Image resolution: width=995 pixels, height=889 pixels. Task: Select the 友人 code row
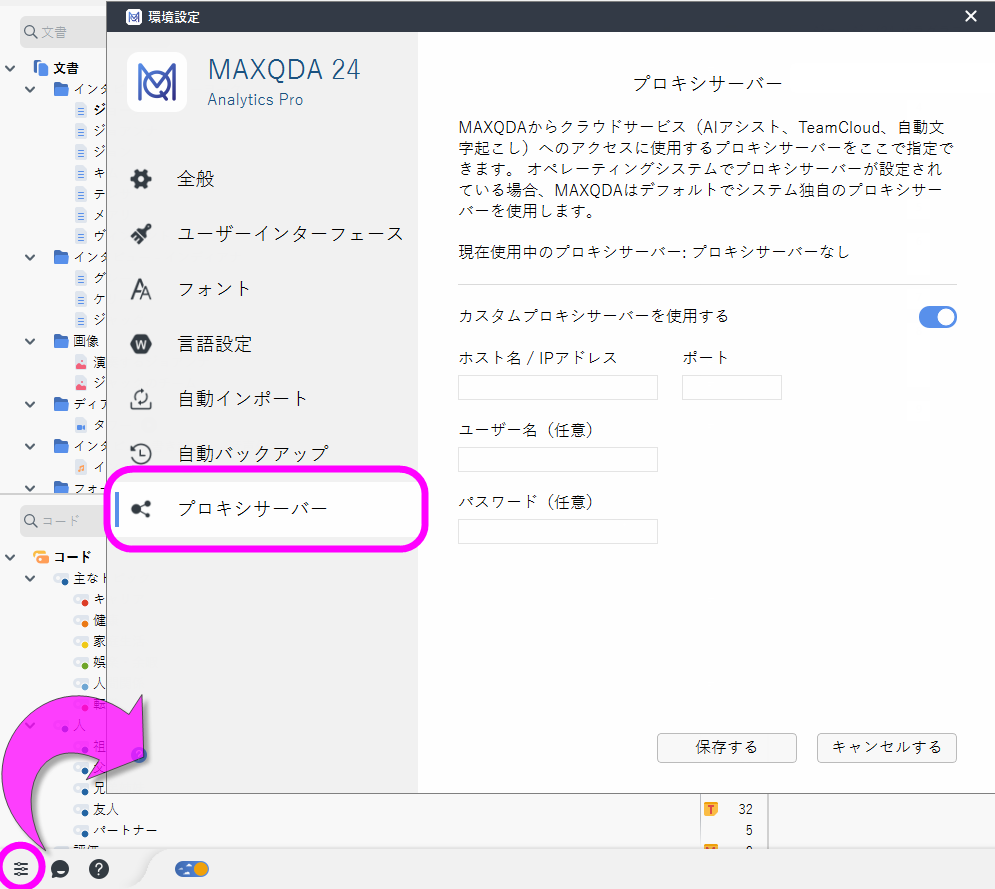(x=105, y=810)
